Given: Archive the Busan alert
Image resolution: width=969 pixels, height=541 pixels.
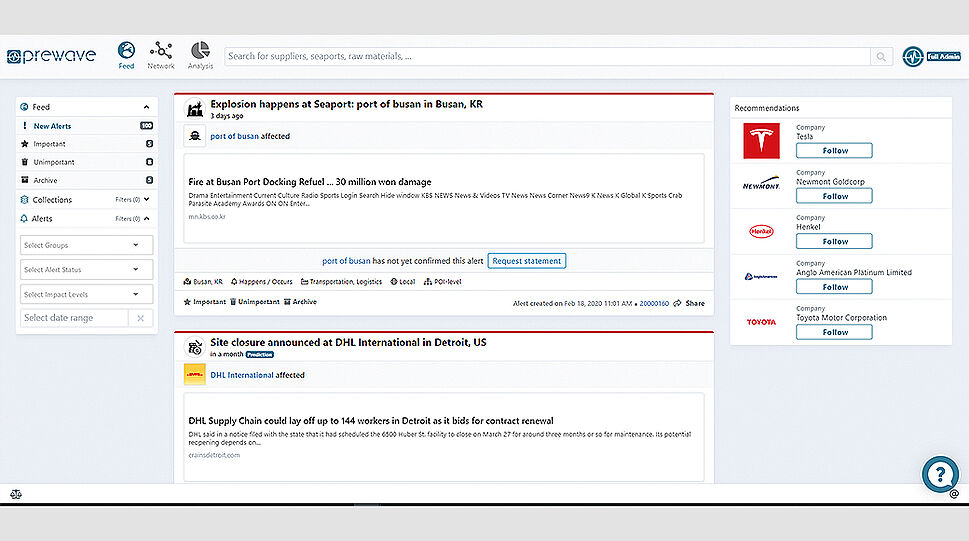Looking at the screenshot, I should point(300,302).
